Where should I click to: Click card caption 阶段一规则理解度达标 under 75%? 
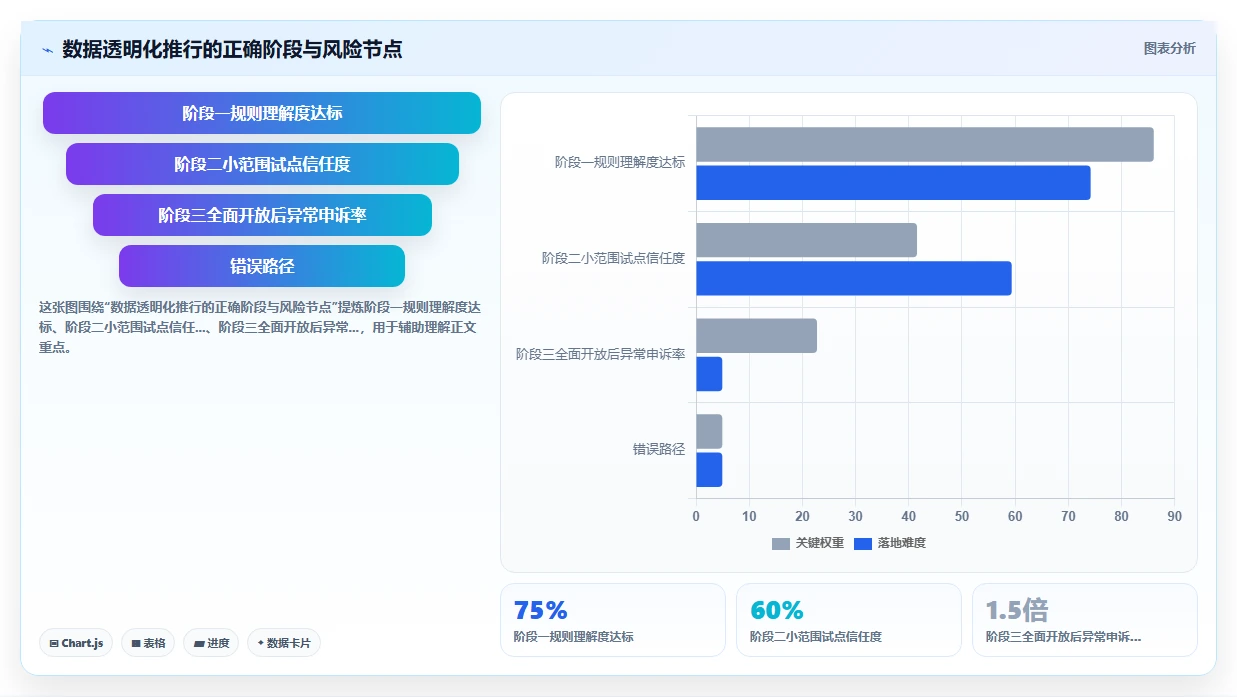pyautogui.click(x=573, y=637)
